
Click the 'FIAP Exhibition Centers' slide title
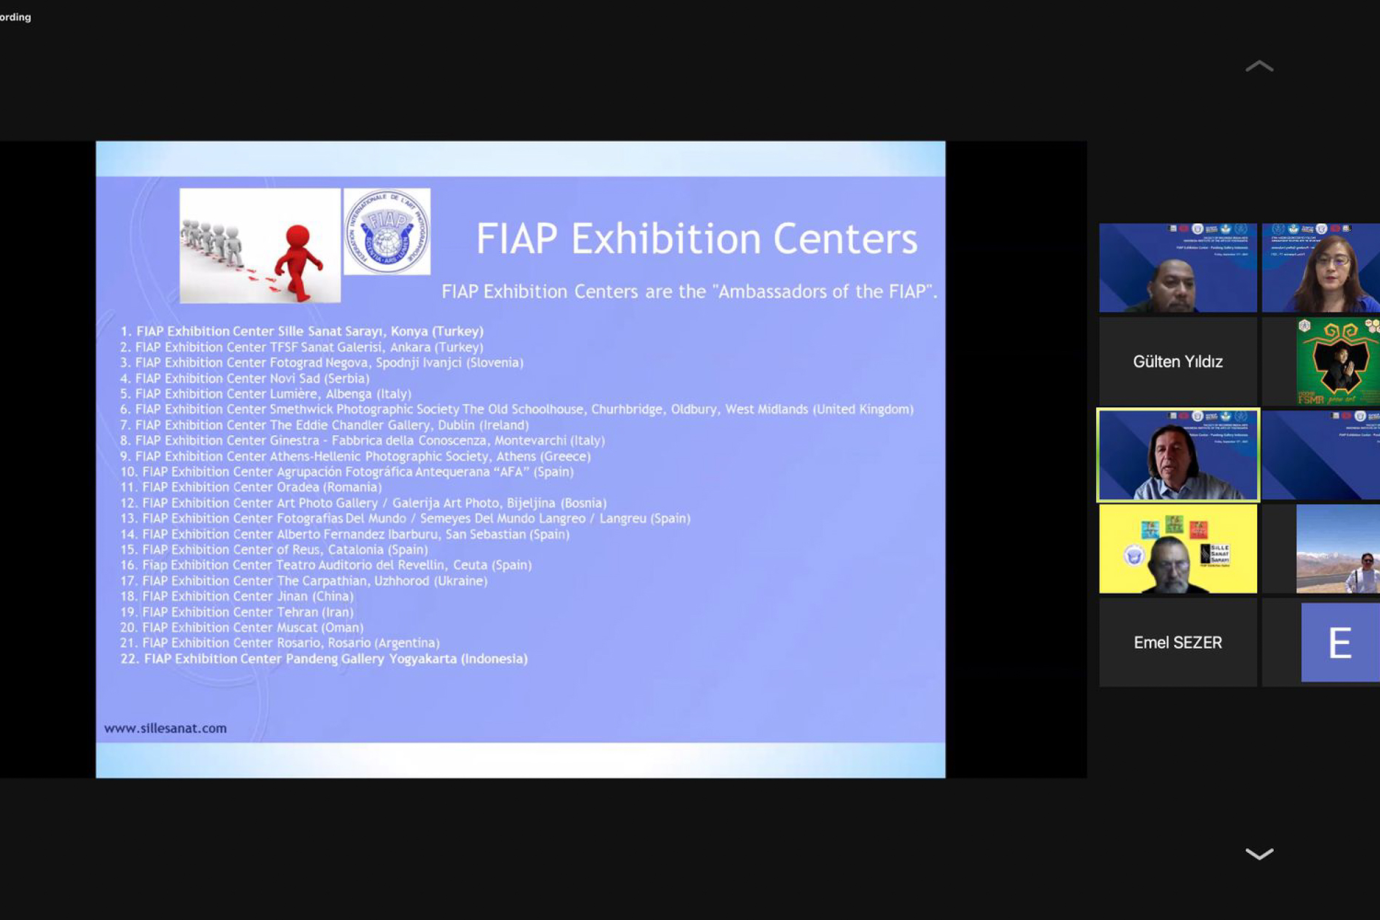click(696, 239)
